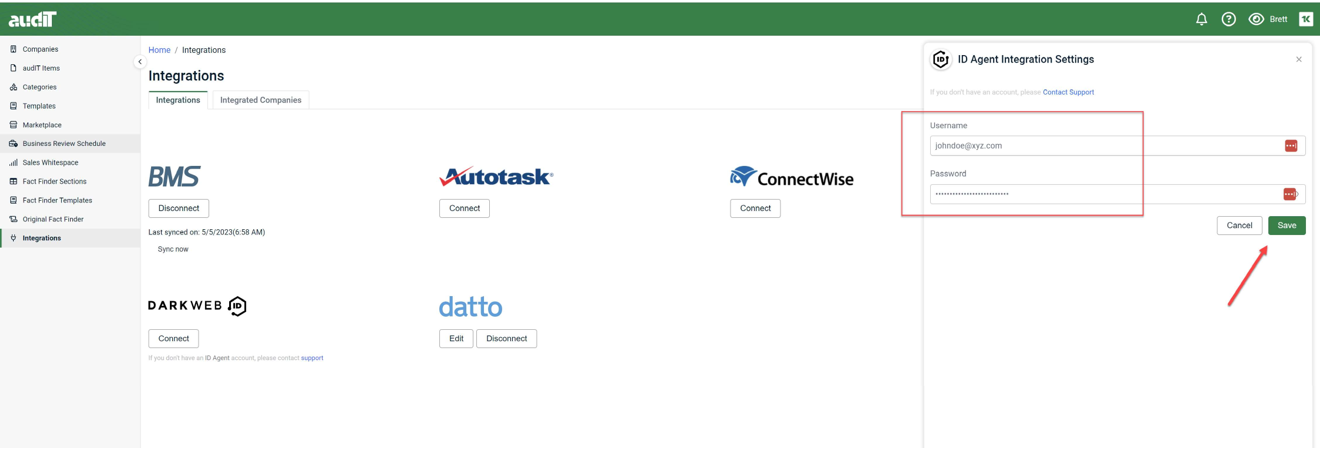This screenshot has height=474, width=1322.
Task: Click the Original Fact Finder icon
Action: pyautogui.click(x=13, y=220)
